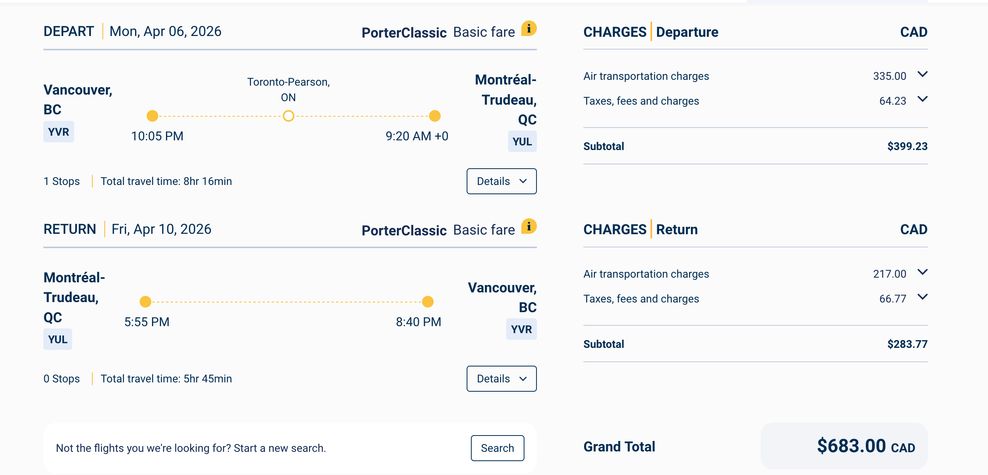Click the YVR badge in return flight
988x475 pixels.
pos(522,329)
